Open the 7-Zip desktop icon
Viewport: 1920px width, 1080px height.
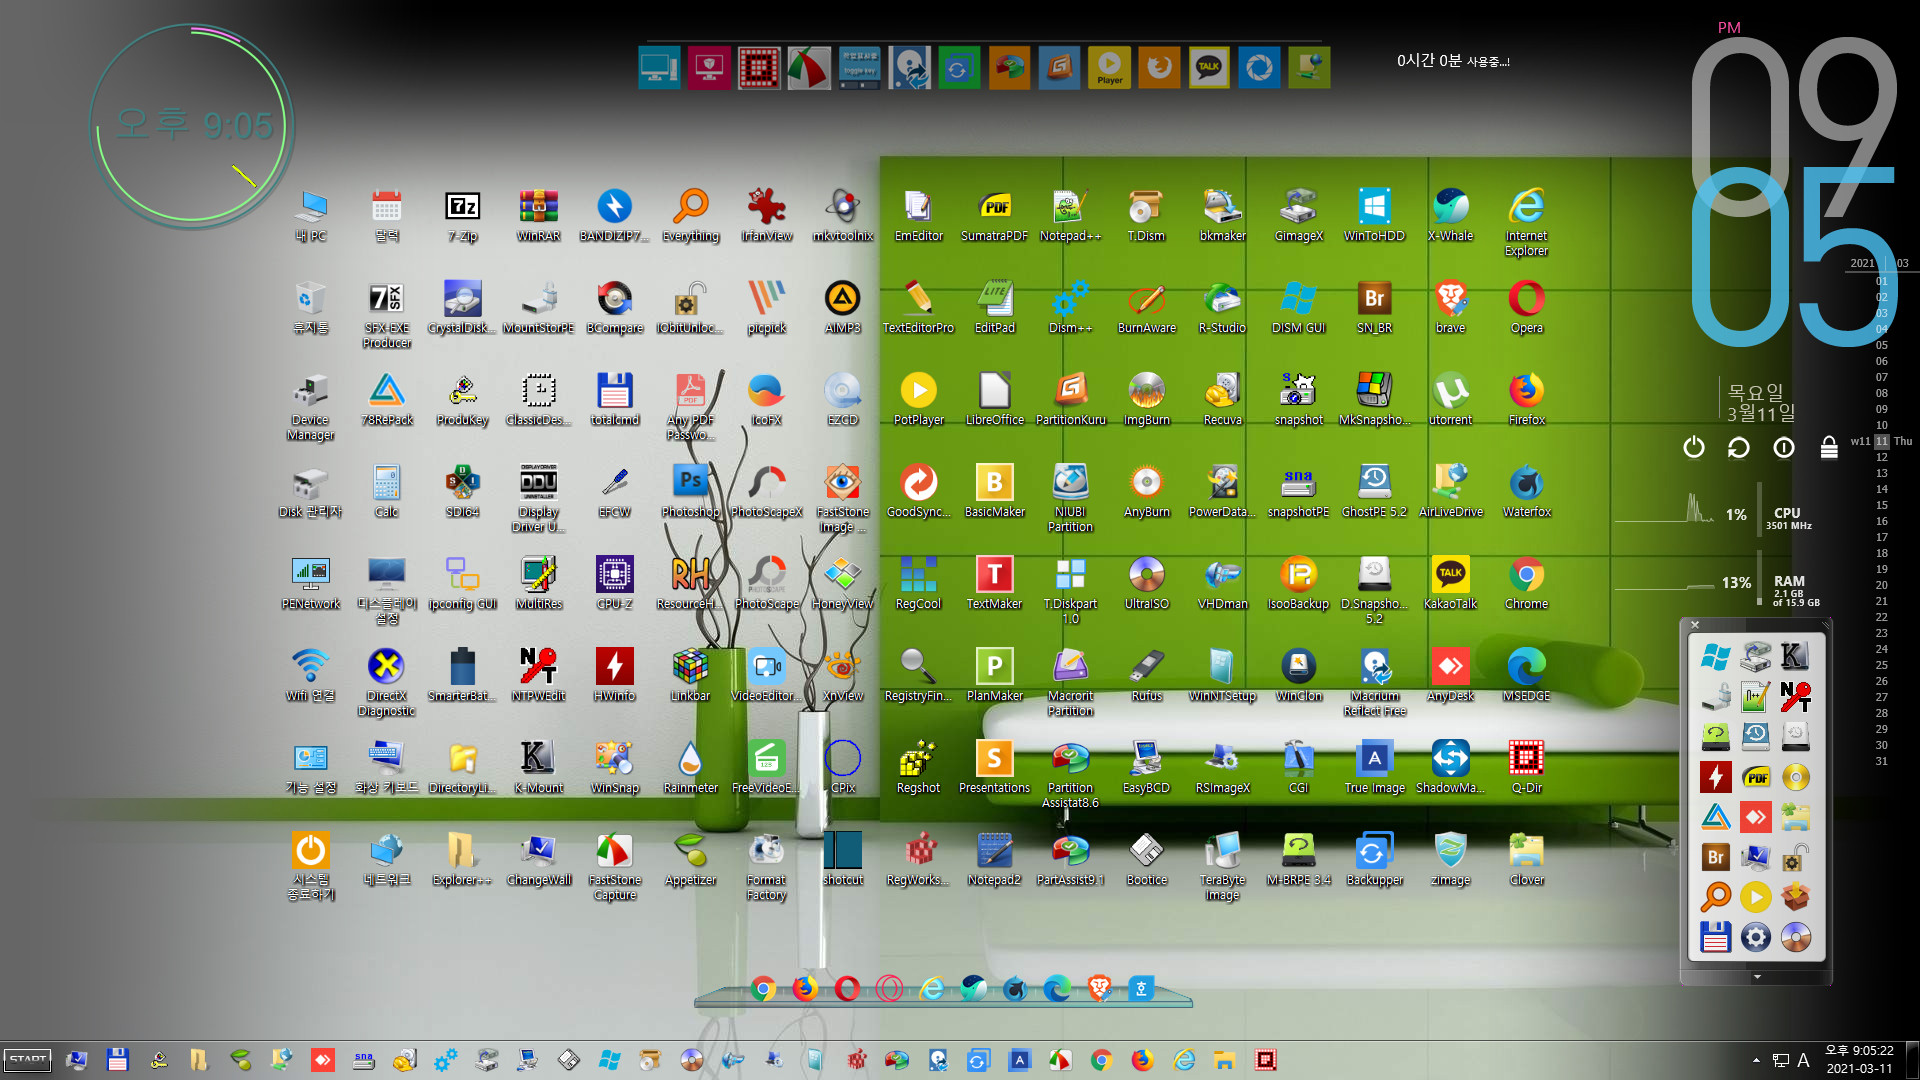(x=462, y=215)
